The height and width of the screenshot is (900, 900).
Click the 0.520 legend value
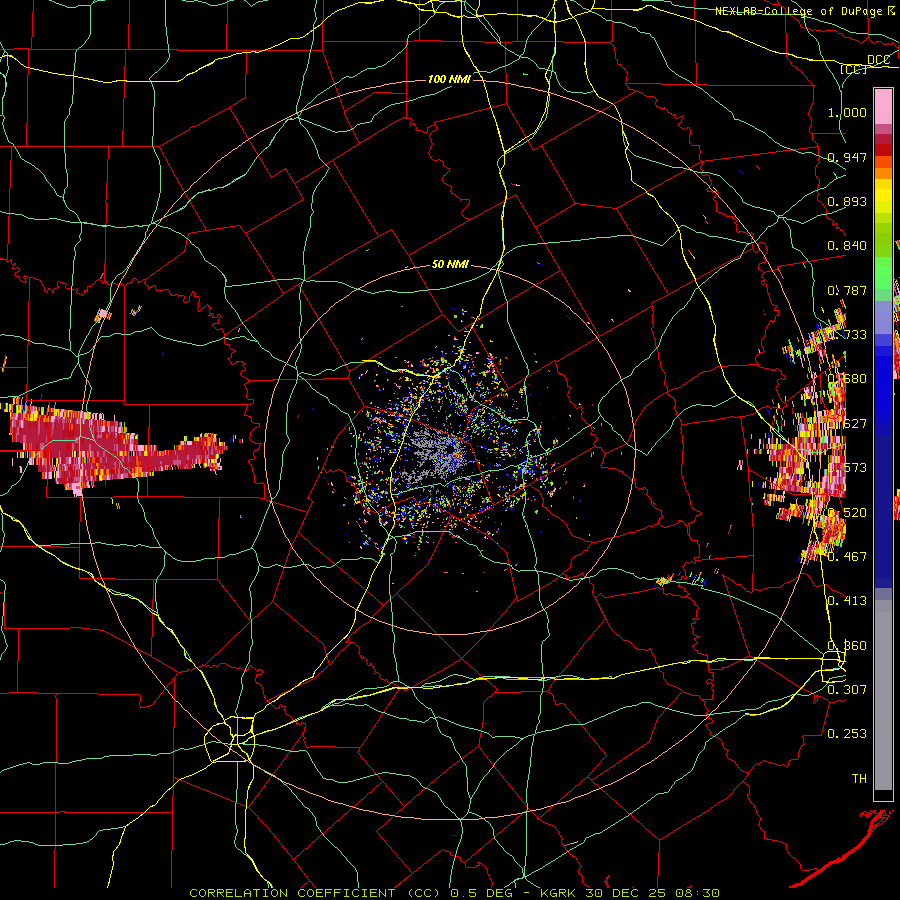point(847,513)
